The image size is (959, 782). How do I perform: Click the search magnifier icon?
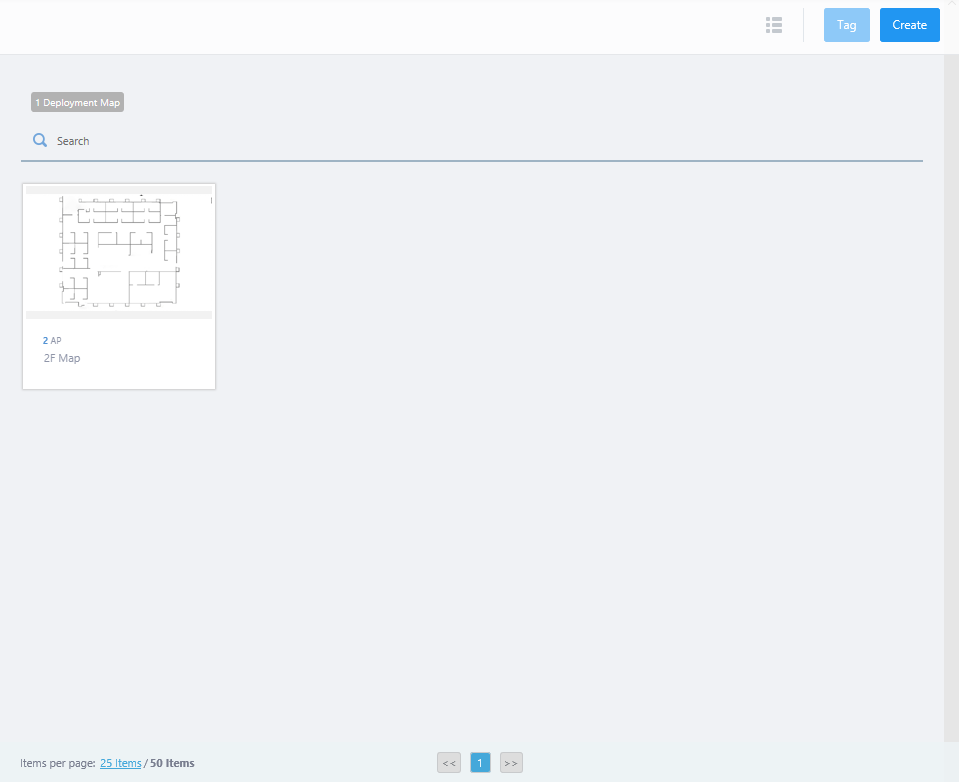pyautogui.click(x=40, y=141)
